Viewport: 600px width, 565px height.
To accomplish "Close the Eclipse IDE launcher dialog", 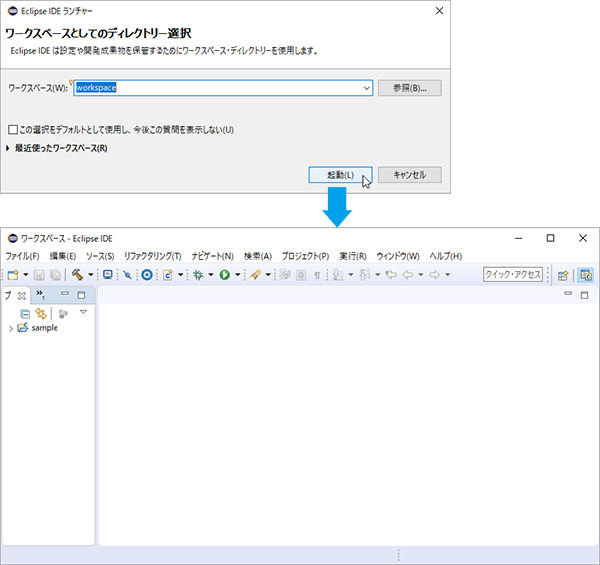I will tap(439, 11).
